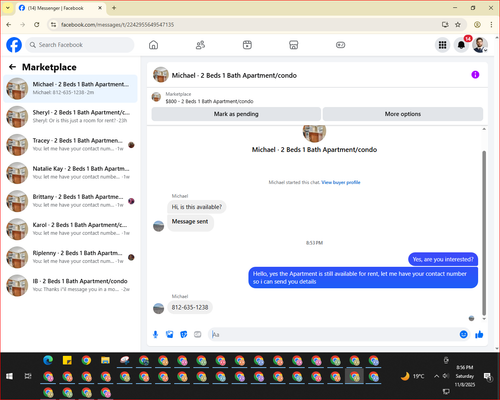Choose a sticker icon
This screenshot has width=500, height=400.
(x=184, y=334)
